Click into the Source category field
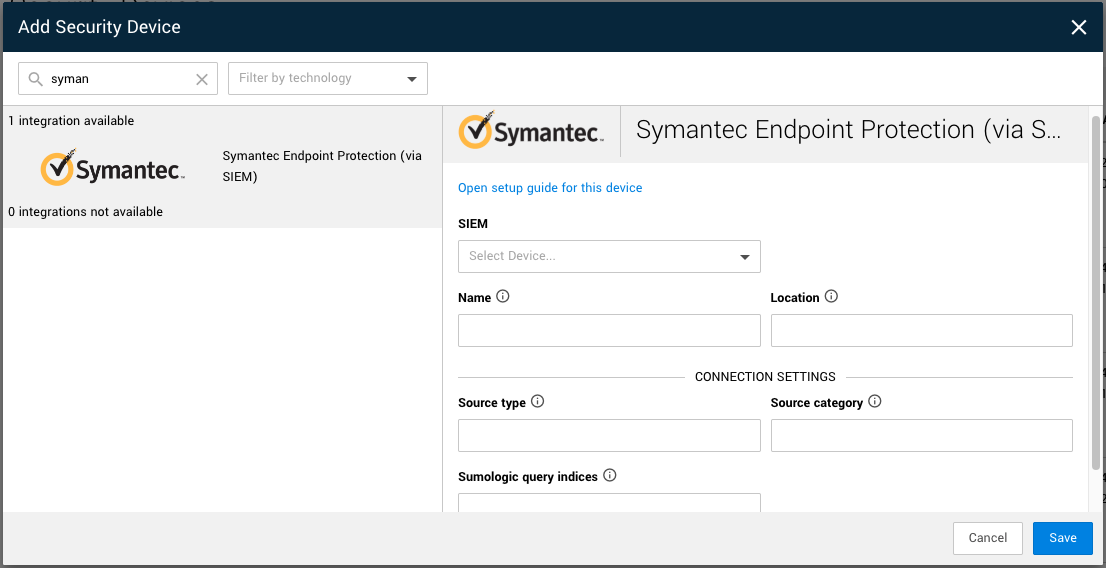Screen dimensions: 1106x568 [922, 435]
